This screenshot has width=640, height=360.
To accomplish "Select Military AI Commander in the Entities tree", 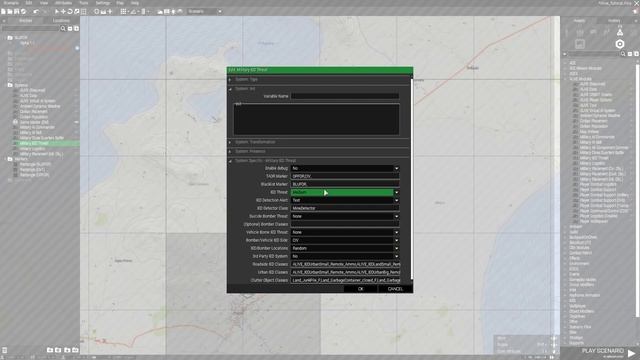I will click(x=37, y=127).
